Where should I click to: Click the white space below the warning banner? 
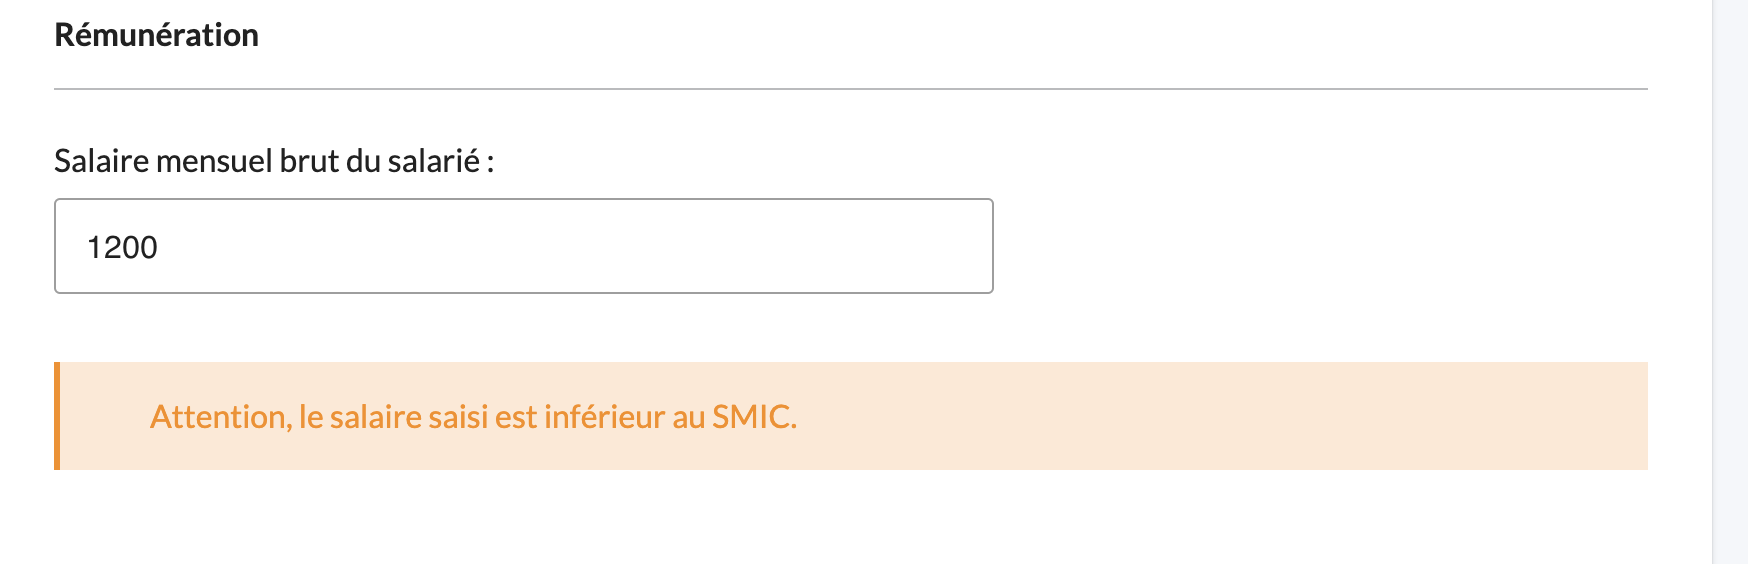[x=851, y=518]
